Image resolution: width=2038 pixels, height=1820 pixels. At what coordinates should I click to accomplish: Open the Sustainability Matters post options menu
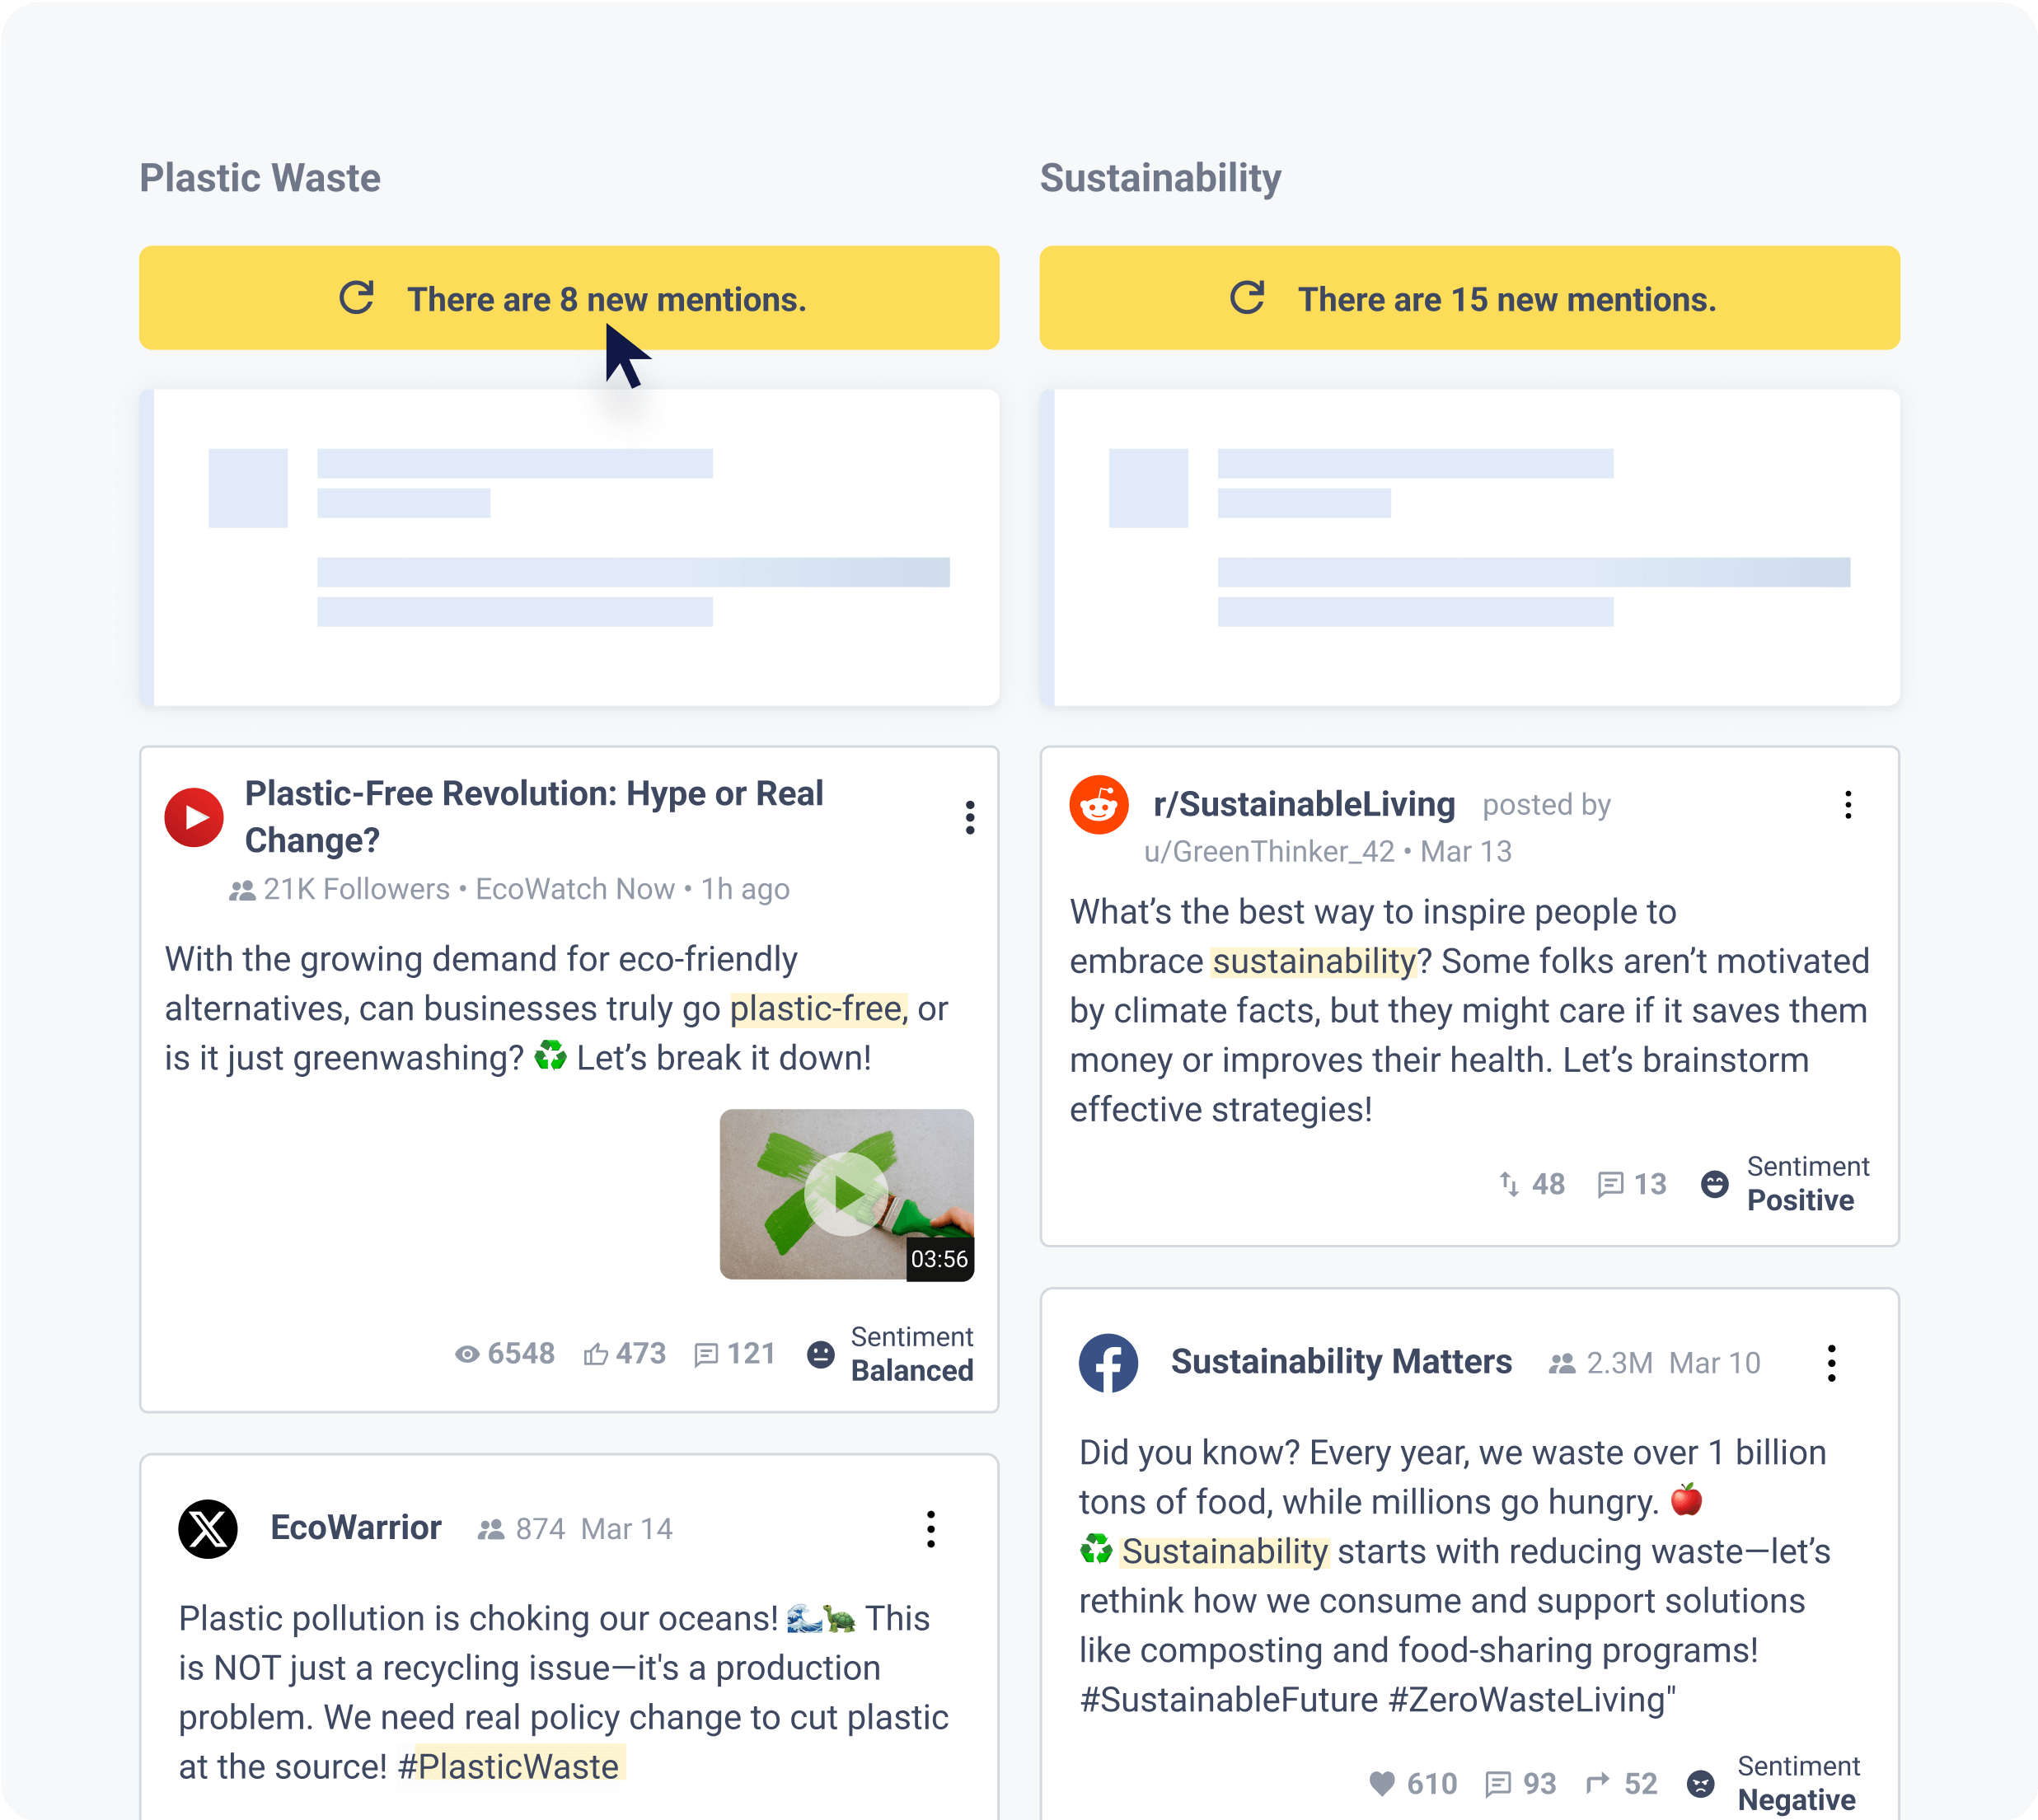click(x=1831, y=1362)
